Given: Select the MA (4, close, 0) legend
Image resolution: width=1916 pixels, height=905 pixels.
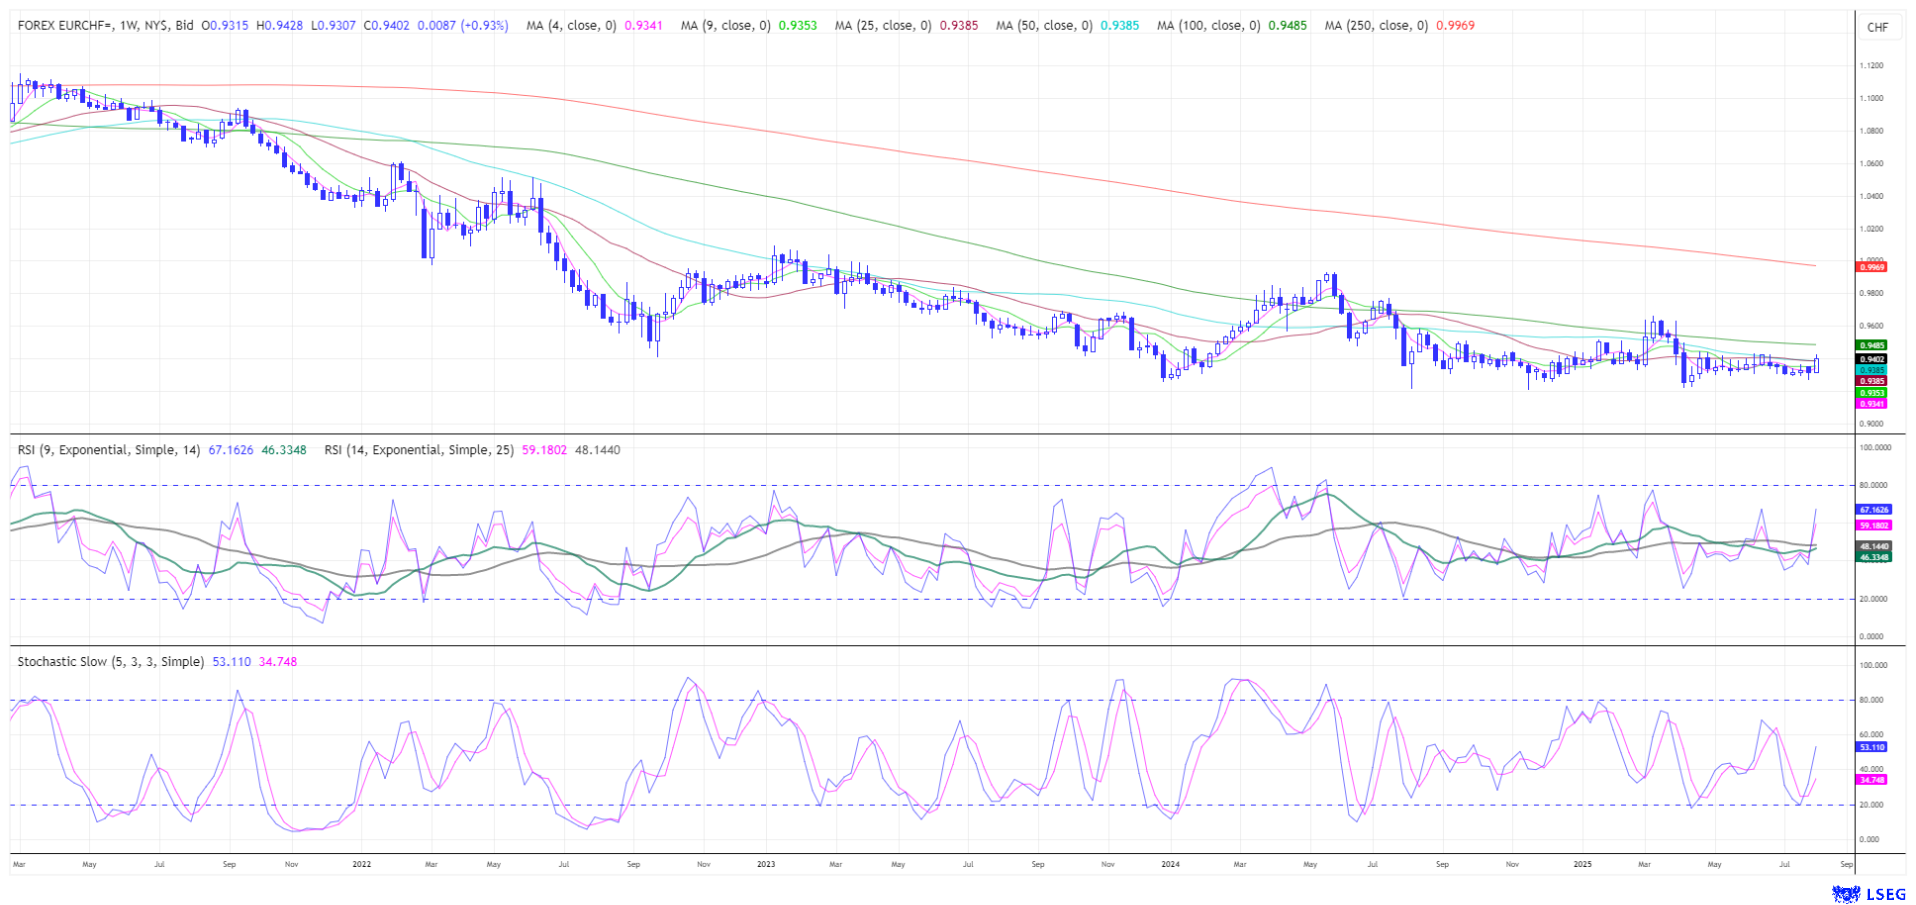Looking at the screenshot, I should [x=571, y=25].
